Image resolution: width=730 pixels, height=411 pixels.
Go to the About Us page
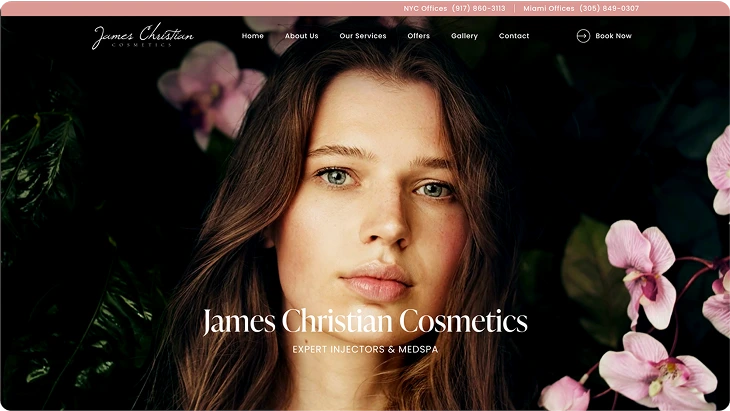pyautogui.click(x=302, y=36)
